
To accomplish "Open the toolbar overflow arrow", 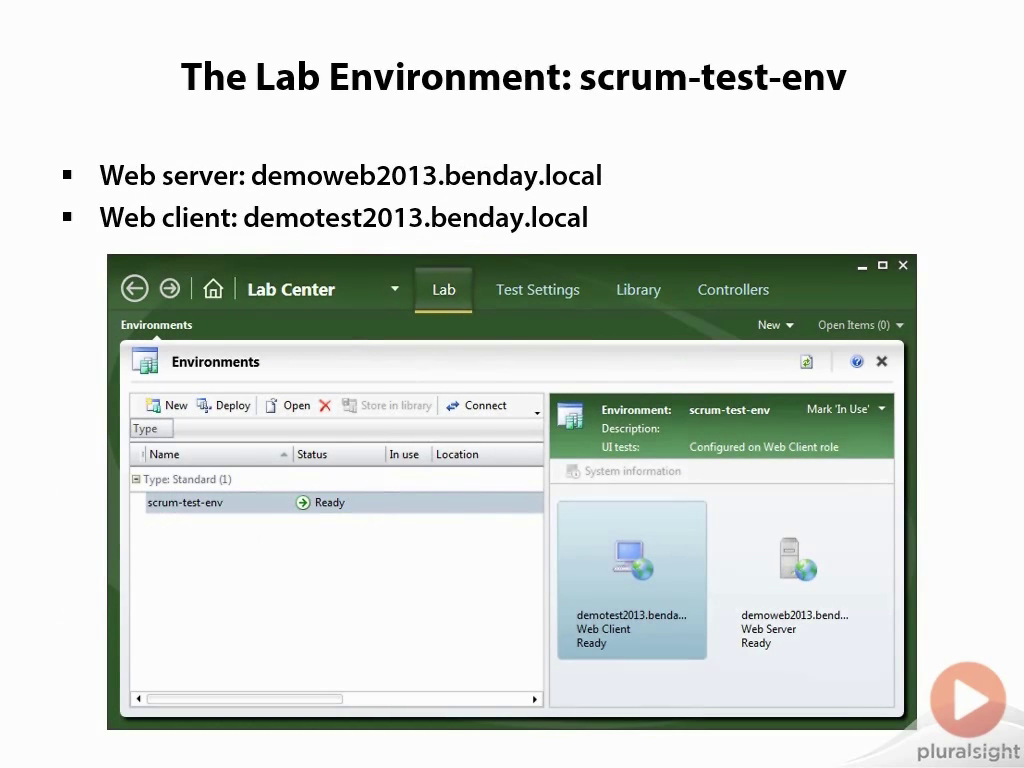I will point(537,413).
